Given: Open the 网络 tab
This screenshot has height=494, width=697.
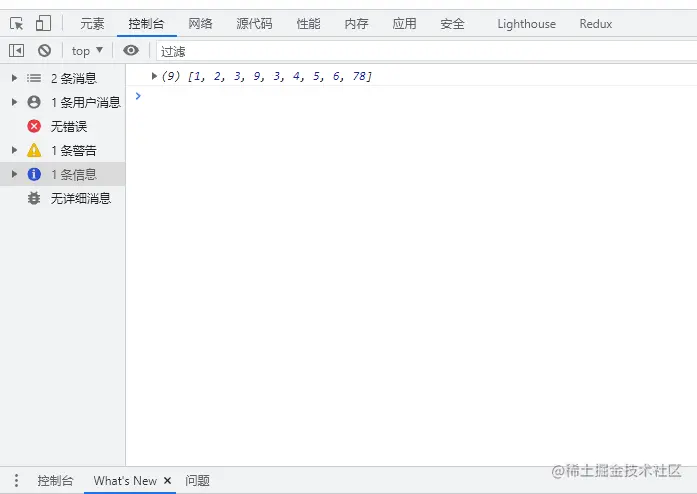Looking at the screenshot, I should point(200,24).
